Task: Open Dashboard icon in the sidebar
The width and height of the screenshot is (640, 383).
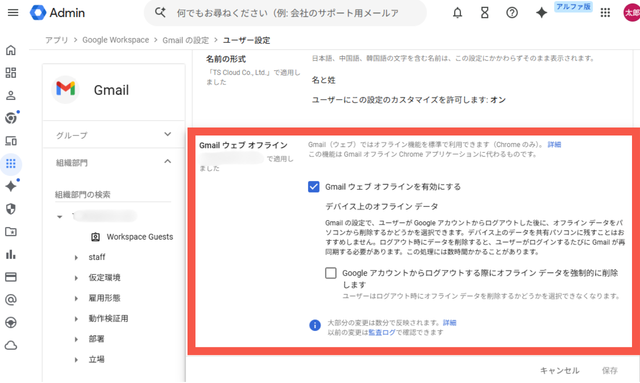Action: [11, 73]
